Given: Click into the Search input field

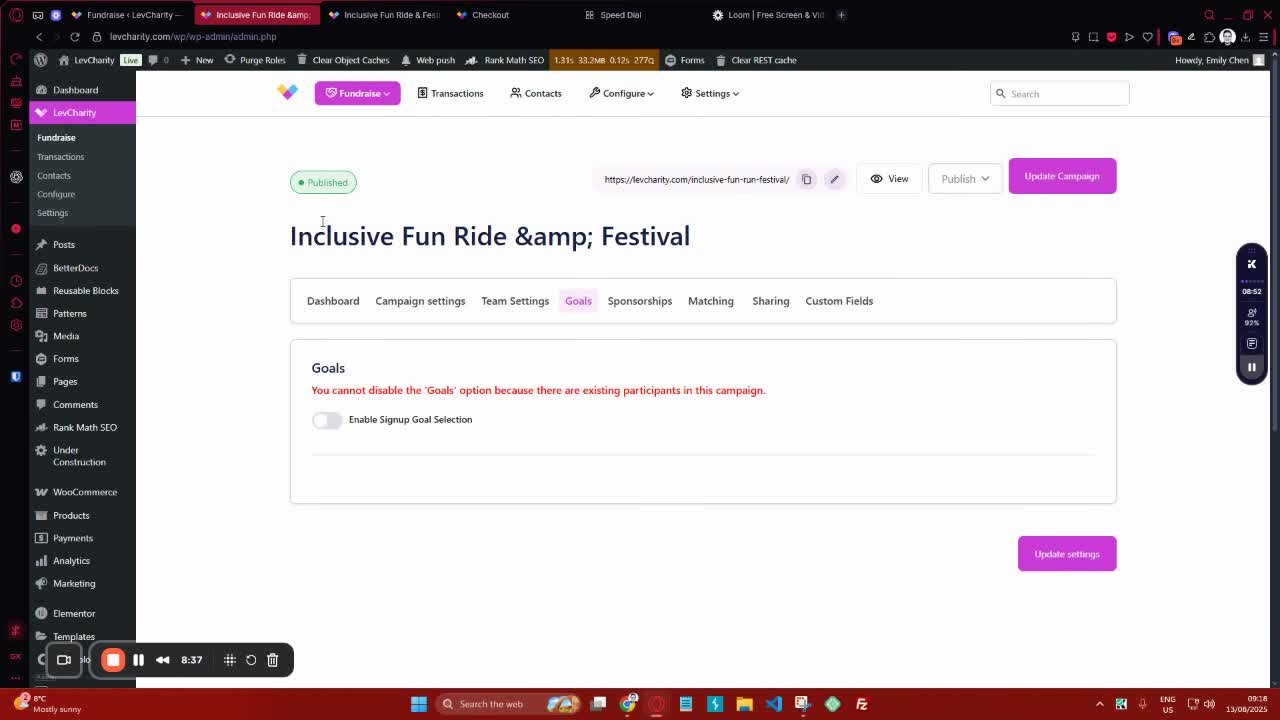Looking at the screenshot, I should (1066, 94).
